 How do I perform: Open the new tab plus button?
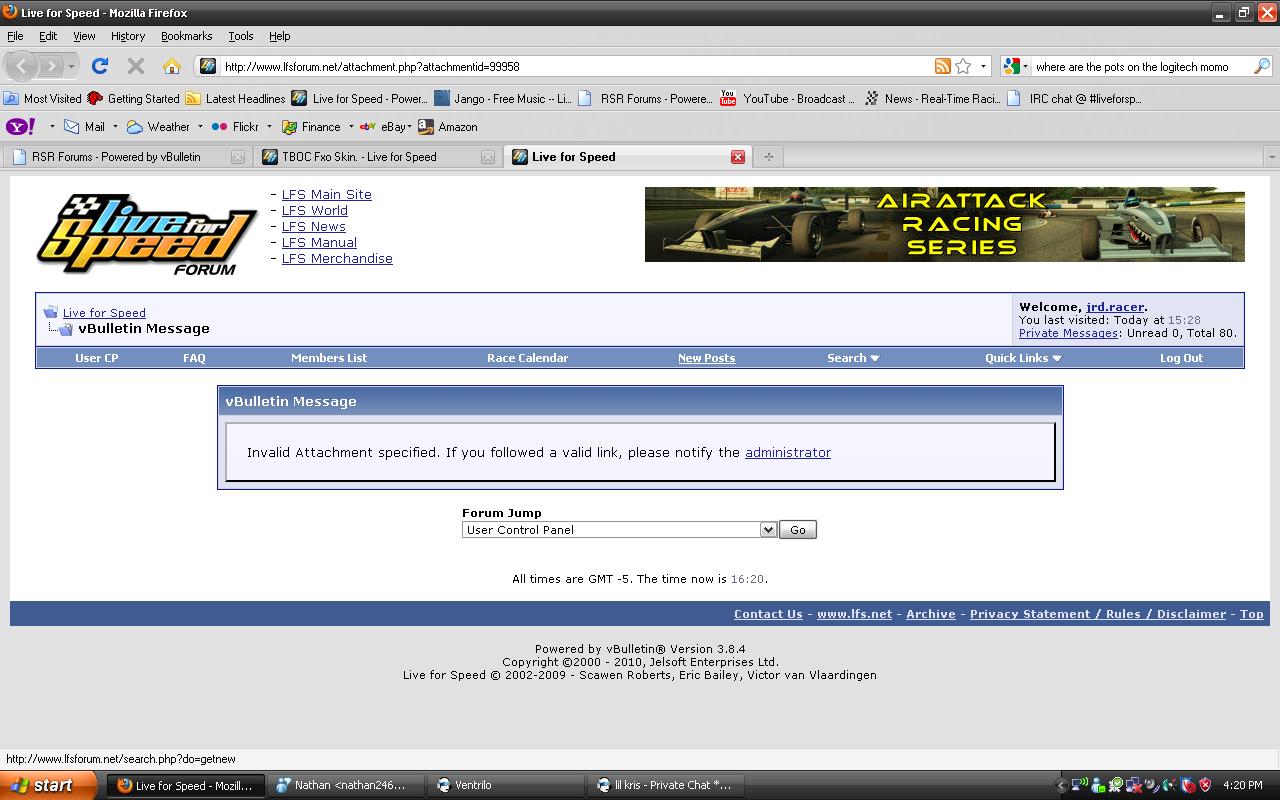pyautogui.click(x=768, y=156)
